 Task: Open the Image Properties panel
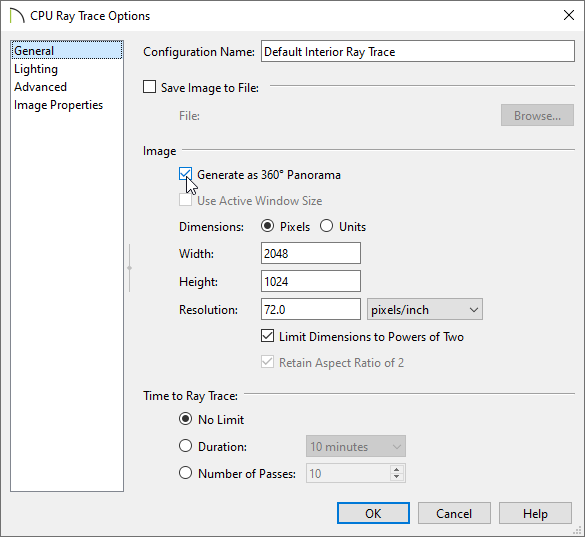pyautogui.click(x=58, y=105)
